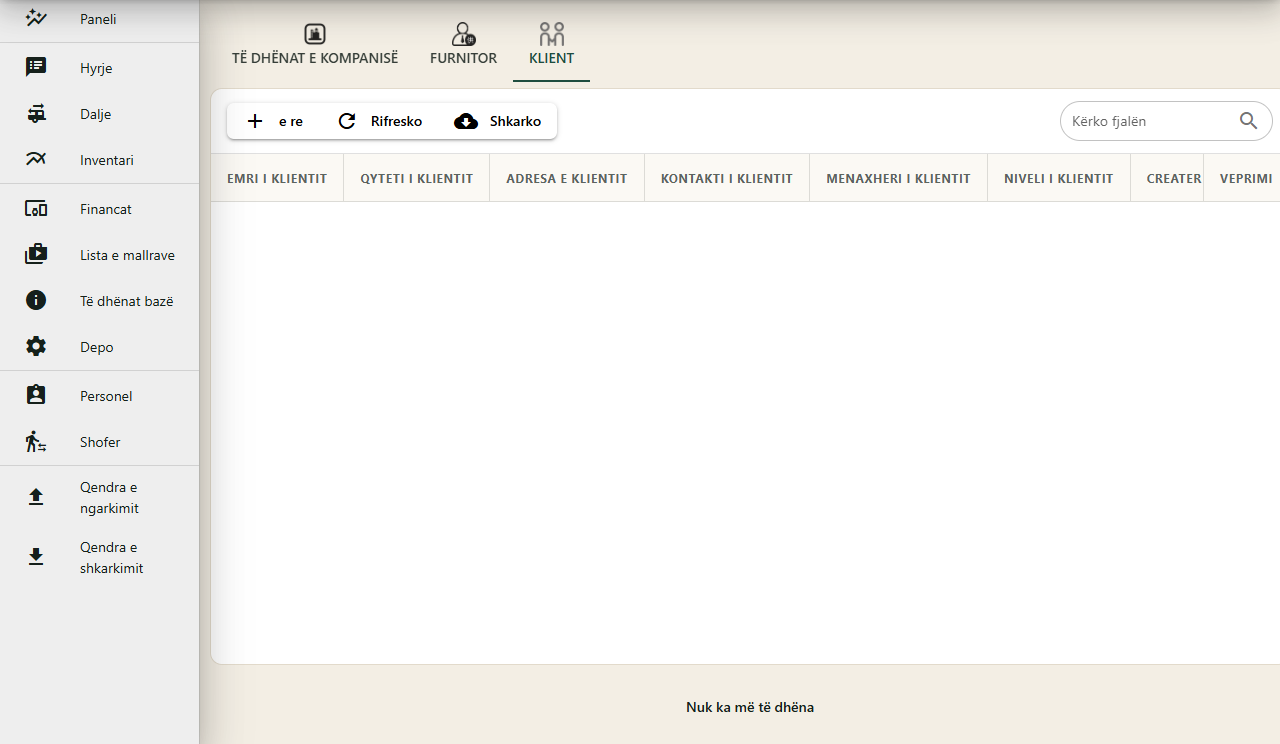Screen dimensions: 1280x744
Task: Click the Qyteti i klientit column header
Action: coord(417,178)
